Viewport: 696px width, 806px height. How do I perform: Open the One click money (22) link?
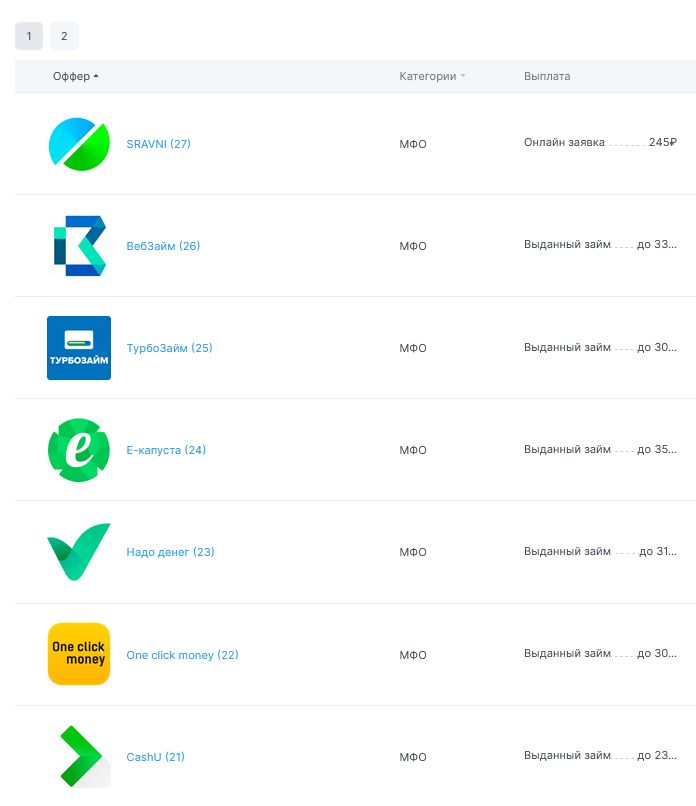point(182,655)
